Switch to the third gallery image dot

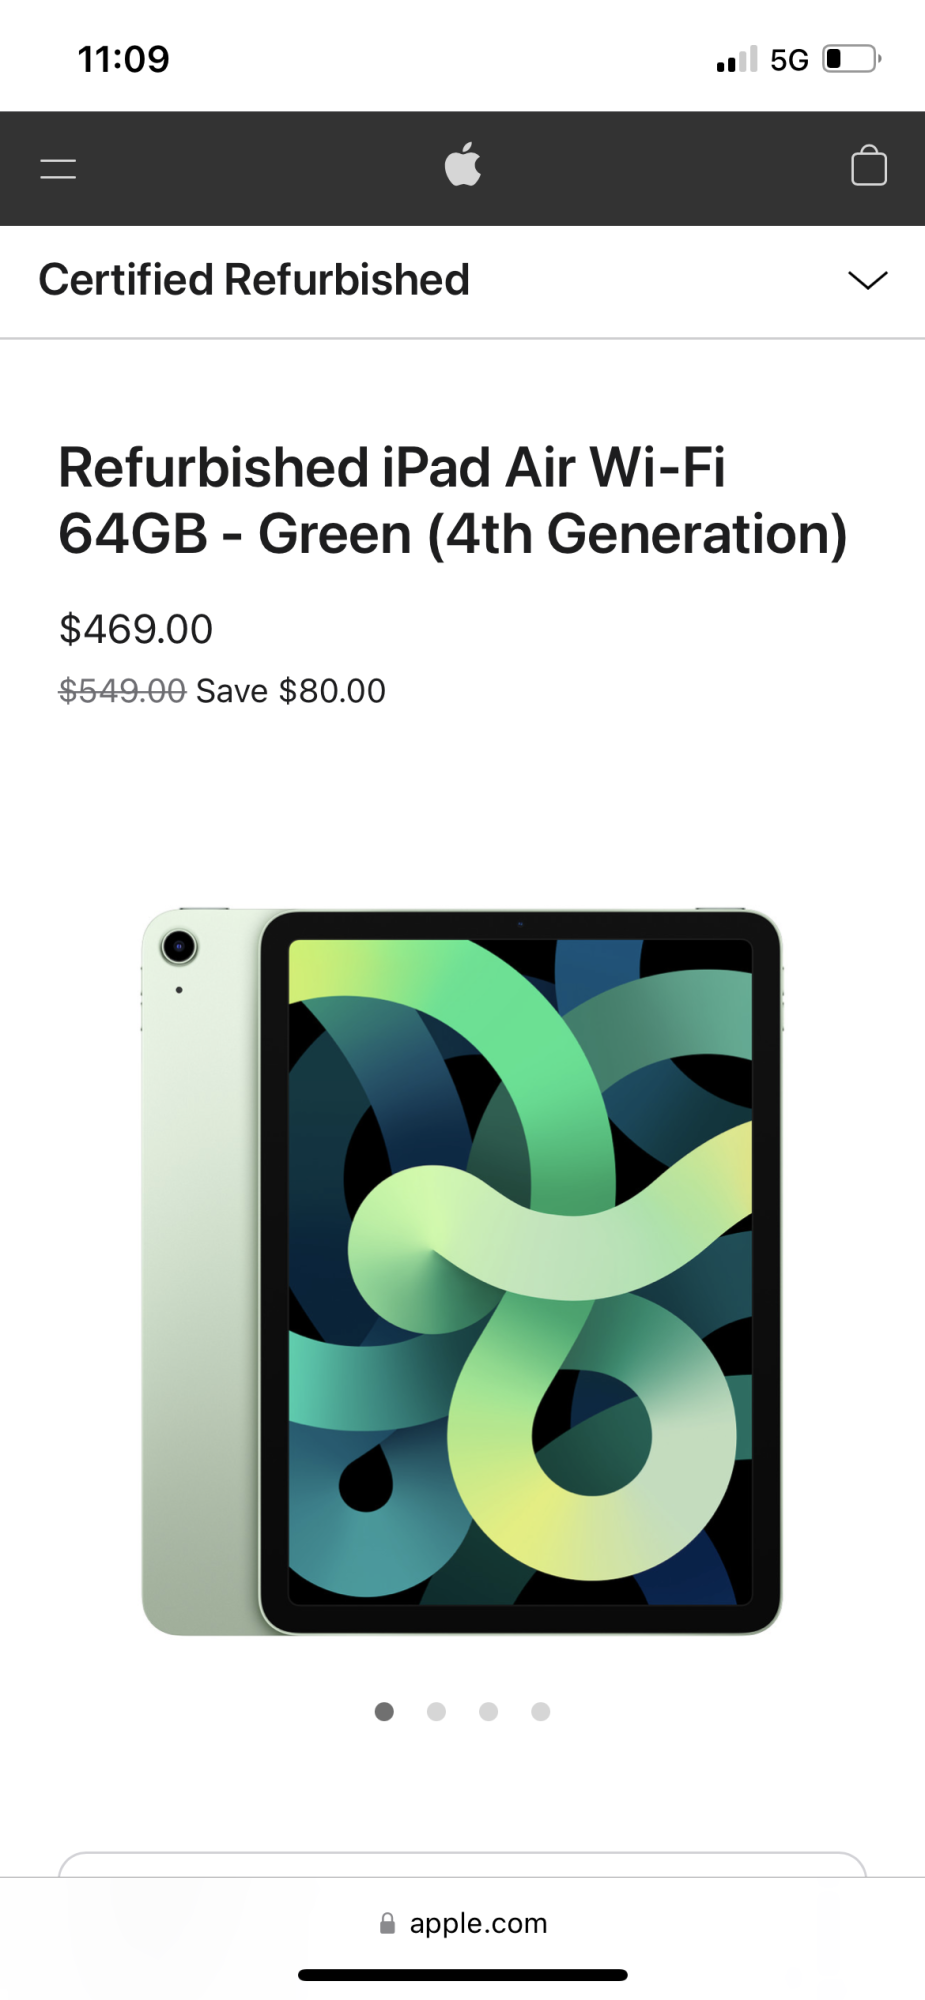(488, 1712)
